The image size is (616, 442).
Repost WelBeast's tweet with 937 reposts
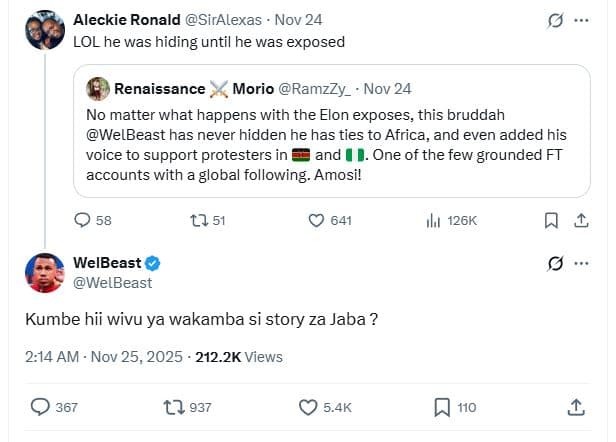pos(175,407)
